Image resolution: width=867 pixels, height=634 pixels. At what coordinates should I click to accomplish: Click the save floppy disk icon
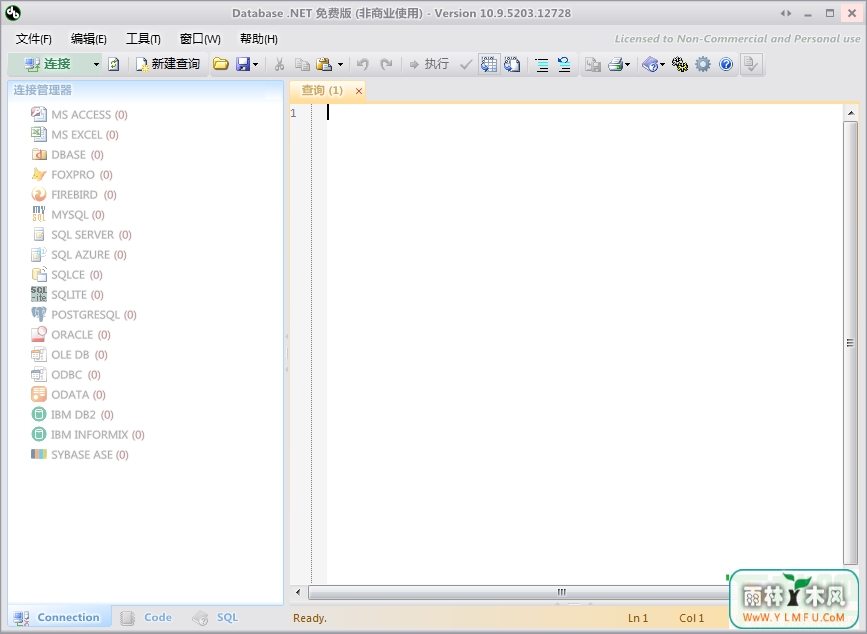[x=243, y=64]
